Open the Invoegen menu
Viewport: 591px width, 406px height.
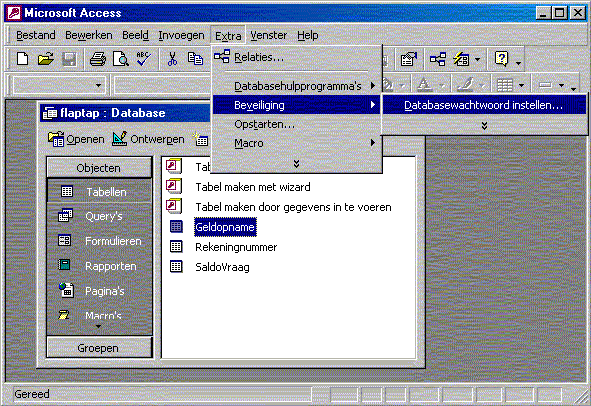(x=181, y=35)
